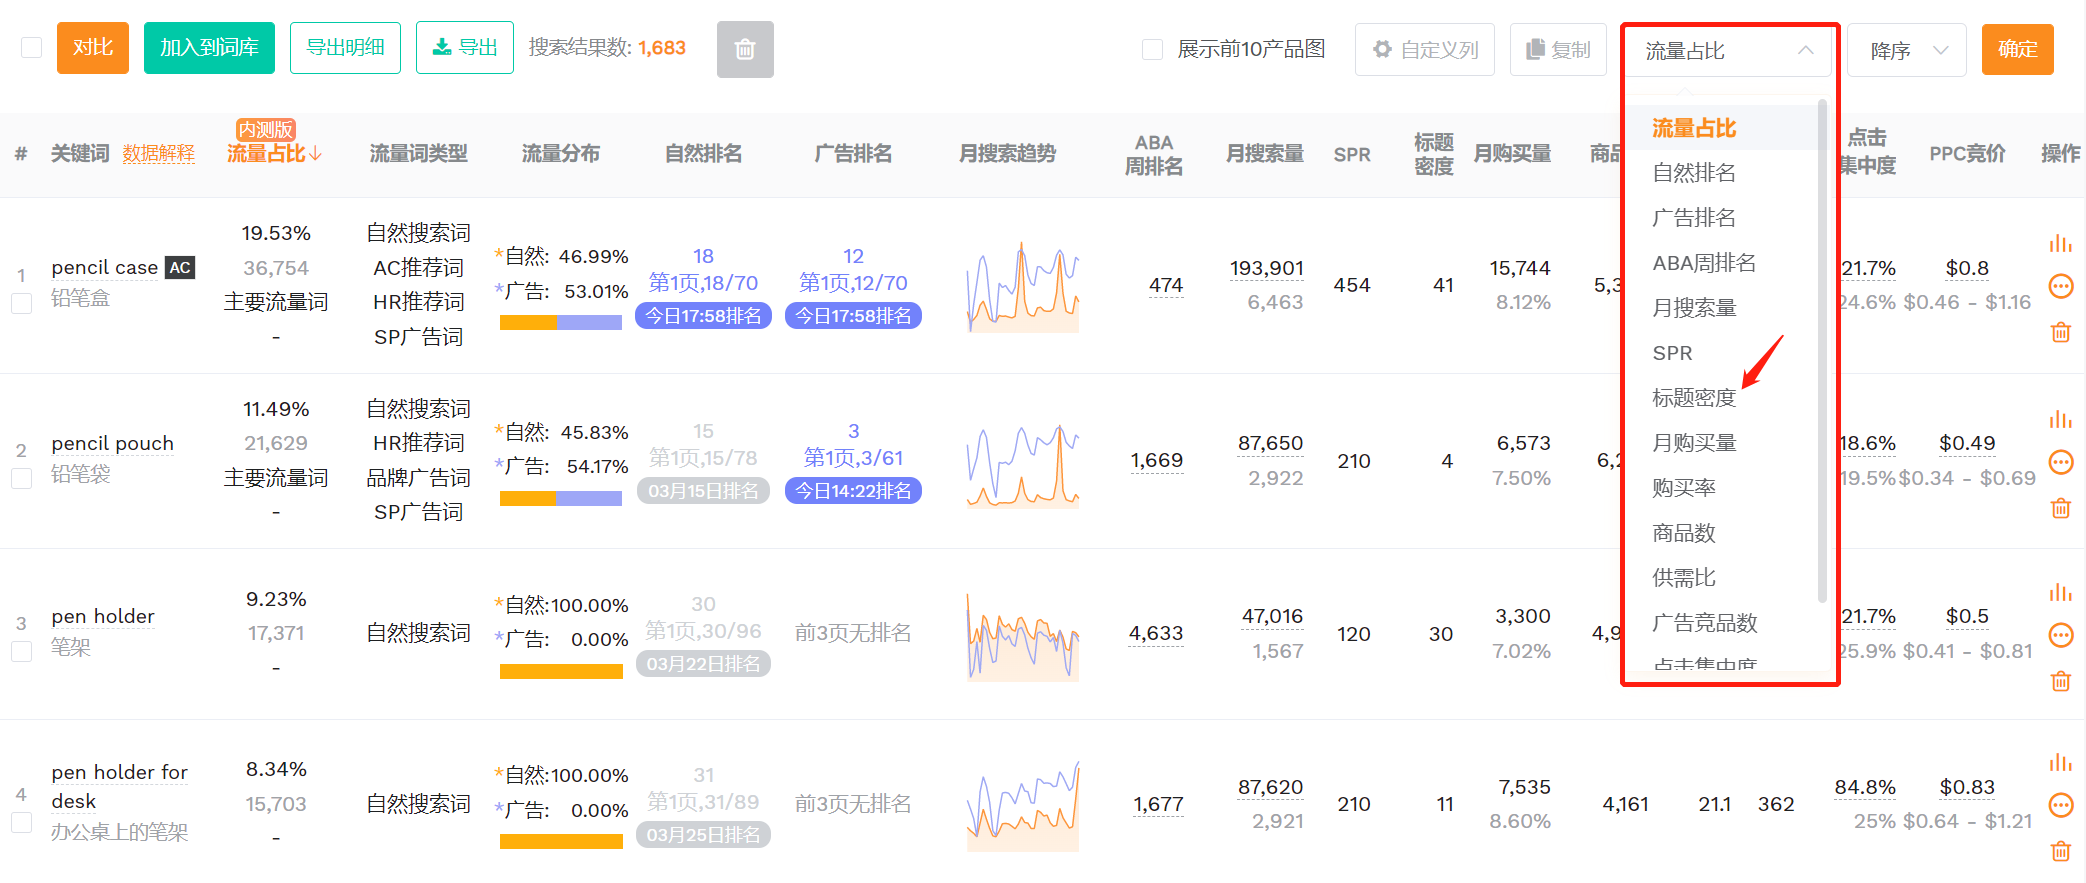Click bar chart icon for pen holder for desk
Screen dimensions: 2086x883
click(x=2060, y=762)
